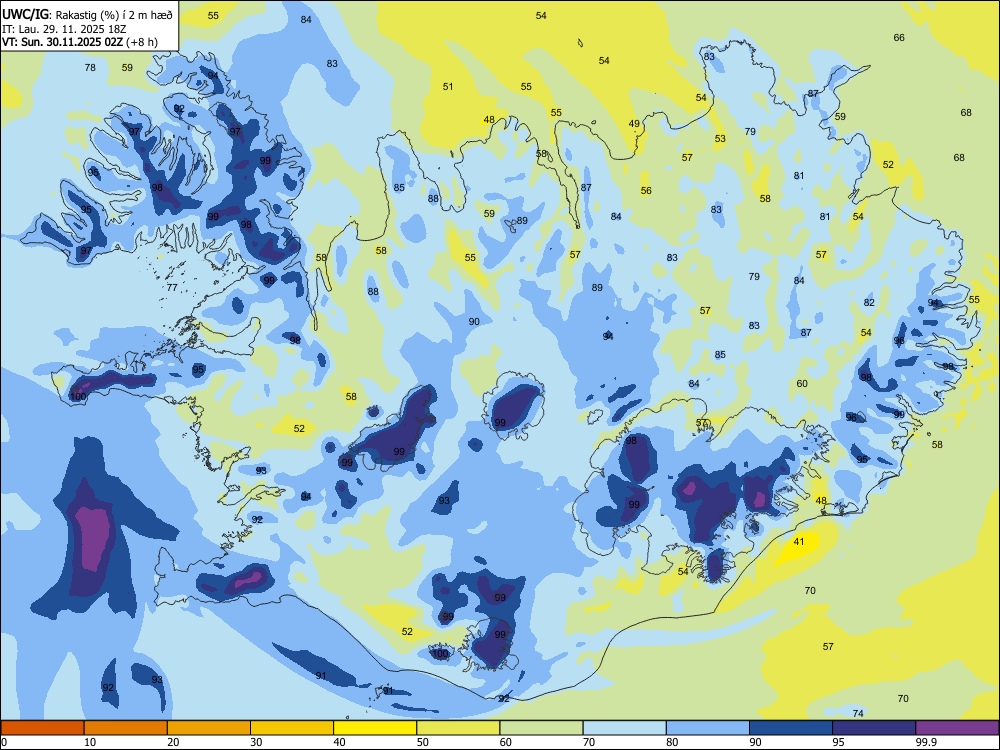Select the '50' legend scale label

(422, 742)
